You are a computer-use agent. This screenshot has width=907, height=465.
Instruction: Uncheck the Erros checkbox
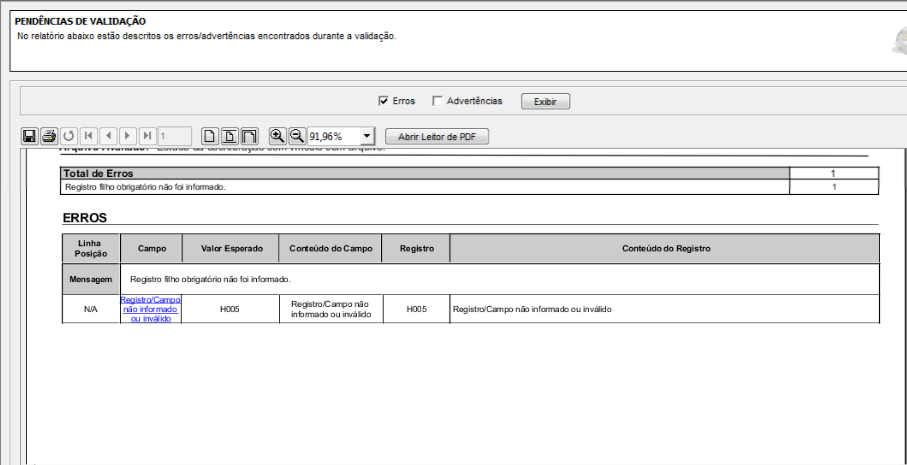click(x=383, y=101)
